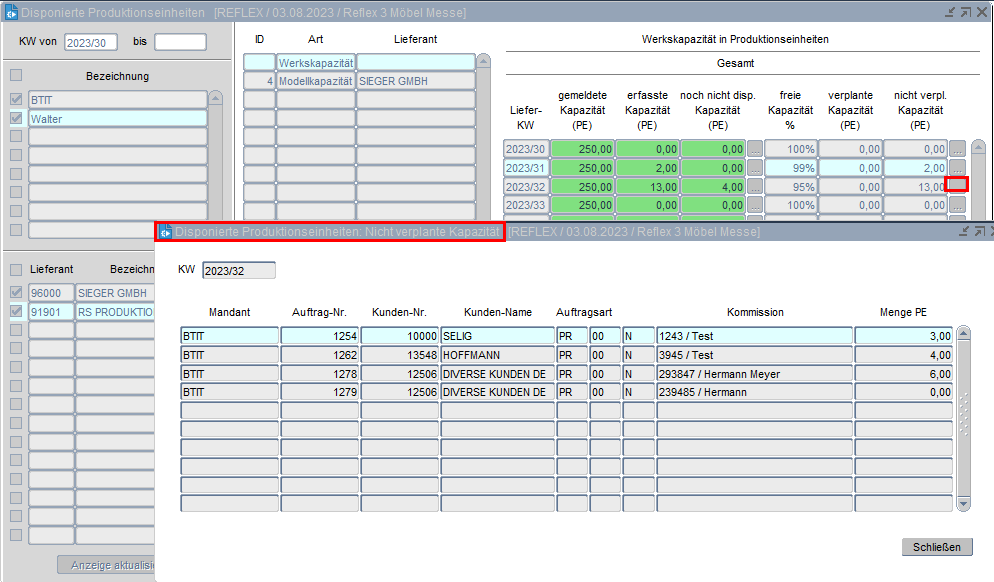Screen dimensions: 994x582
Task: Toggle the Walter checkbox
Action: click(15, 118)
